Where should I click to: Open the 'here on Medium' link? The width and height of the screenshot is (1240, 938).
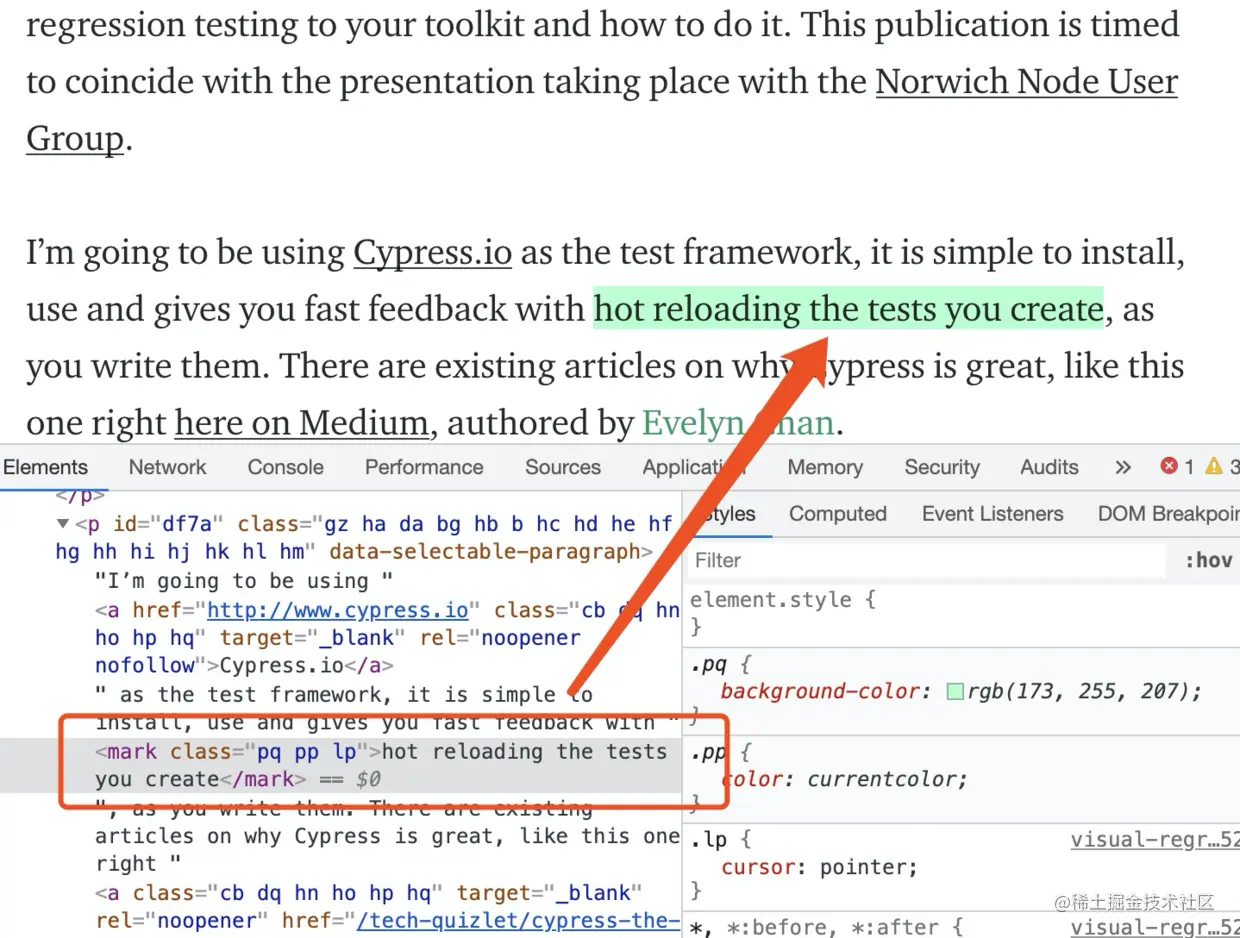[x=302, y=423]
